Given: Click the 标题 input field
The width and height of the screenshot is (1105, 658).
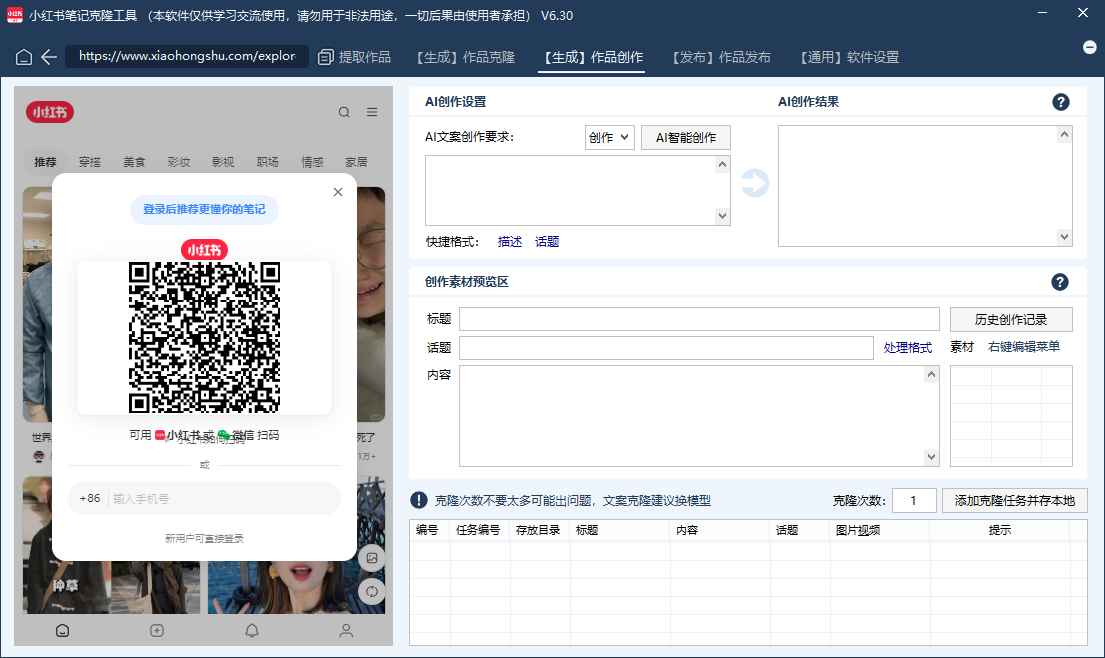Looking at the screenshot, I should (x=699, y=320).
